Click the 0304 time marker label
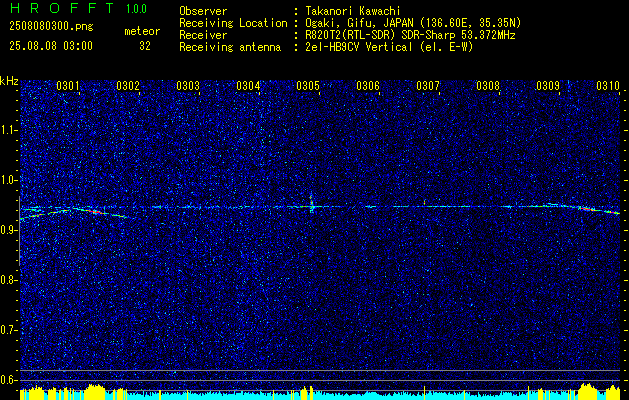This screenshot has width=629, height=400. click(x=248, y=85)
